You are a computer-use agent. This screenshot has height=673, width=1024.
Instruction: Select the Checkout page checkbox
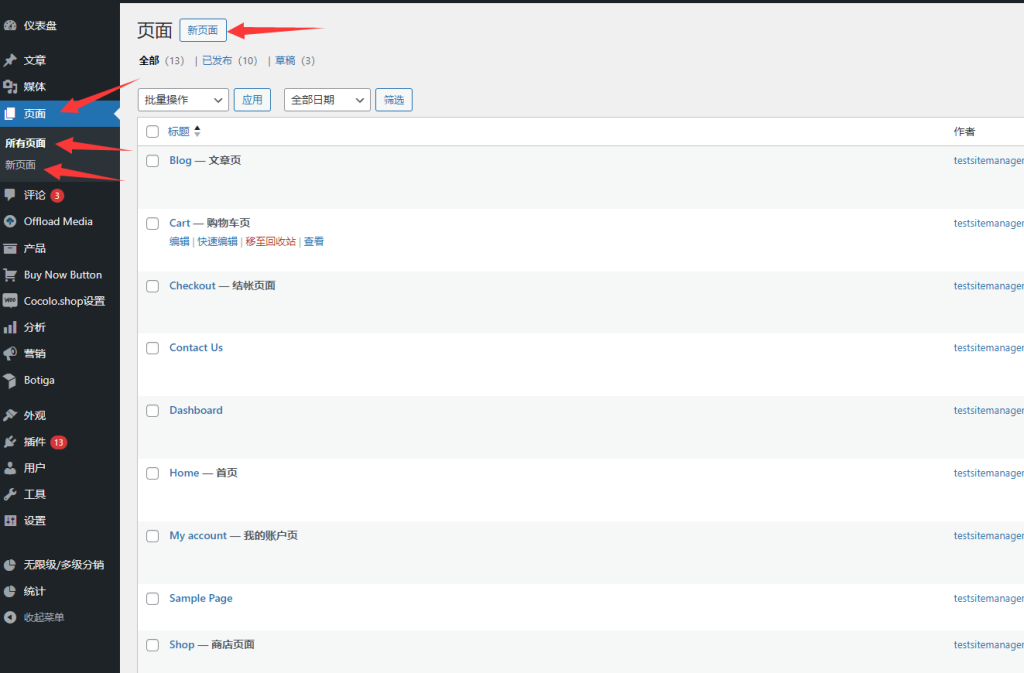pyautogui.click(x=153, y=286)
